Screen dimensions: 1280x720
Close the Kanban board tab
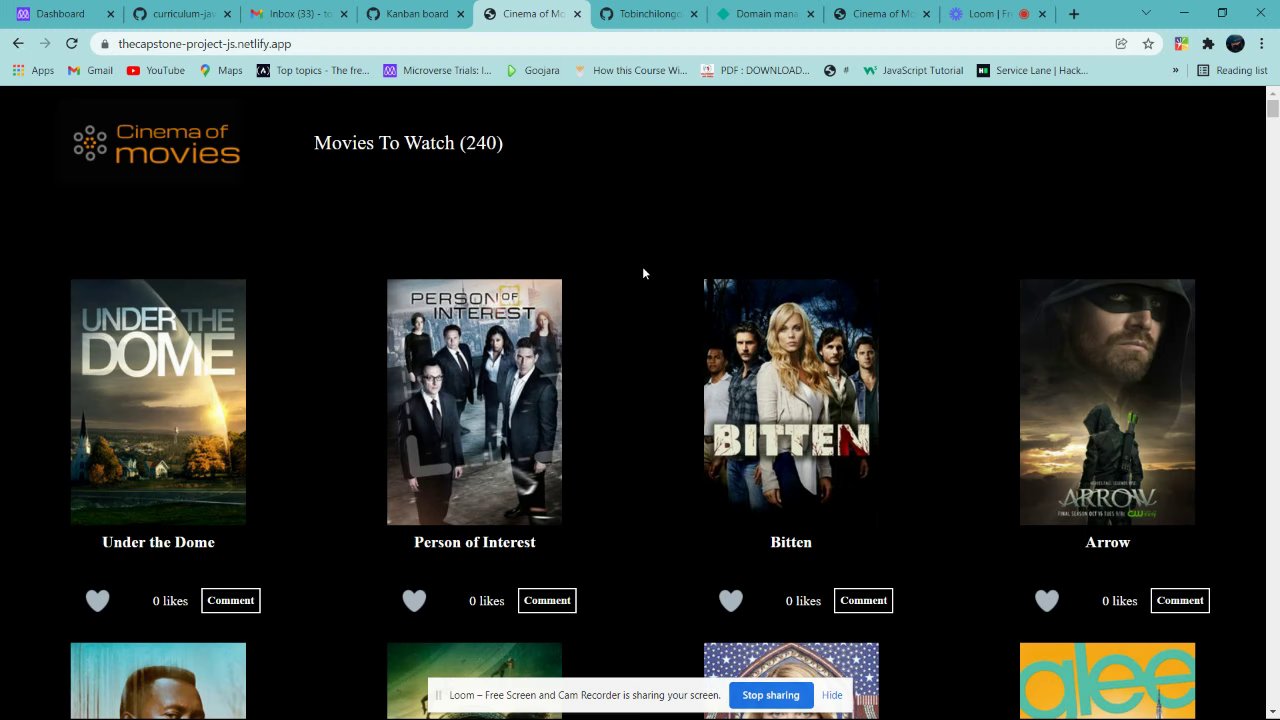[461, 14]
